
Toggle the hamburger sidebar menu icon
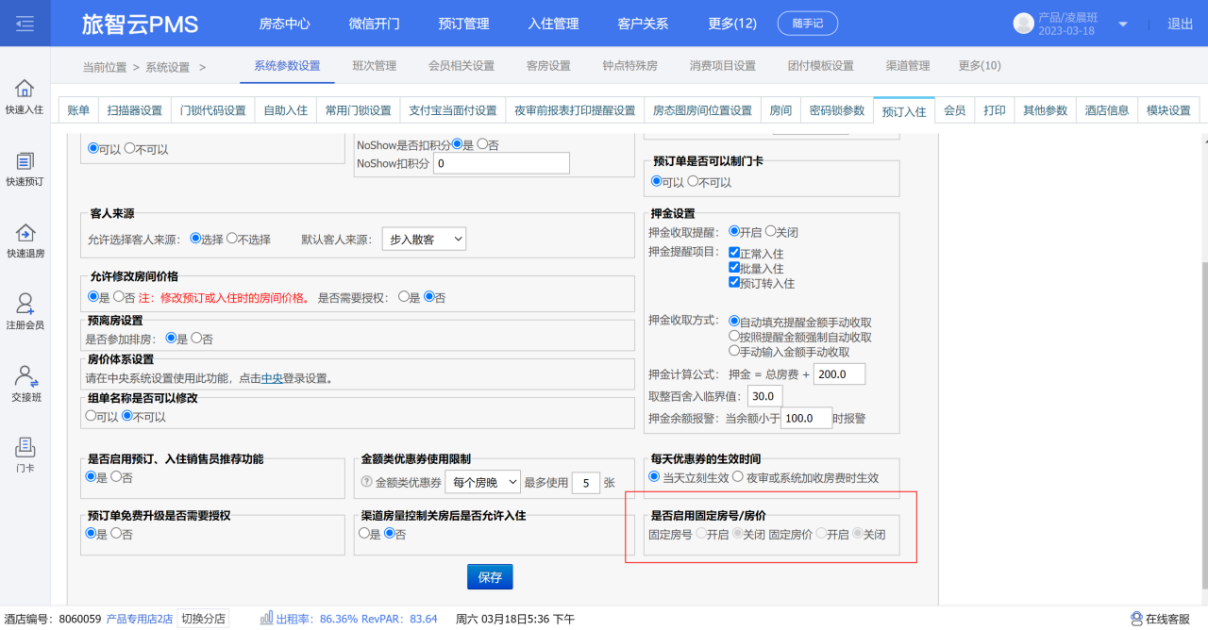[x=25, y=24]
